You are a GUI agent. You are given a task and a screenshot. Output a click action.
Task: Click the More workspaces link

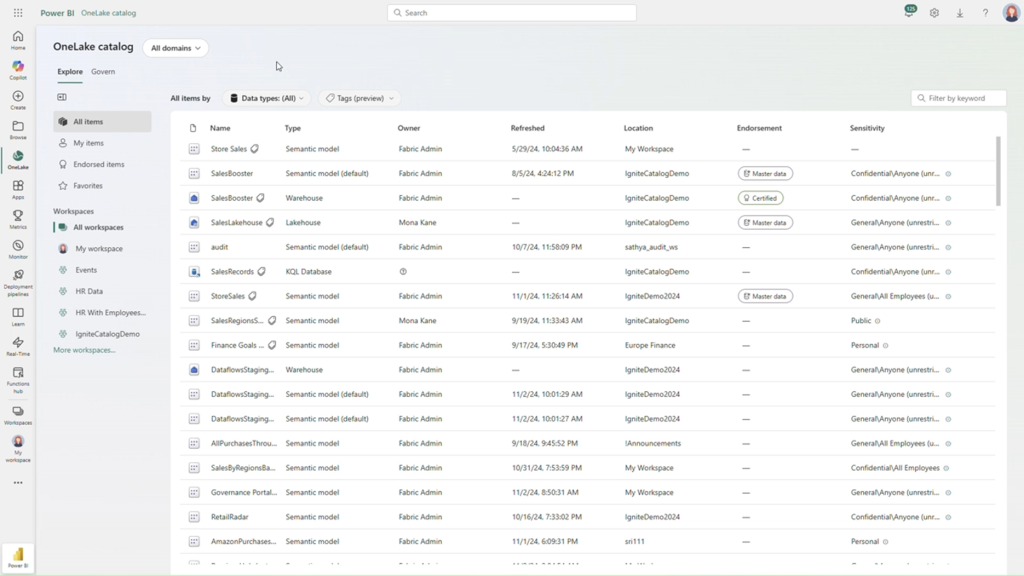coord(84,350)
